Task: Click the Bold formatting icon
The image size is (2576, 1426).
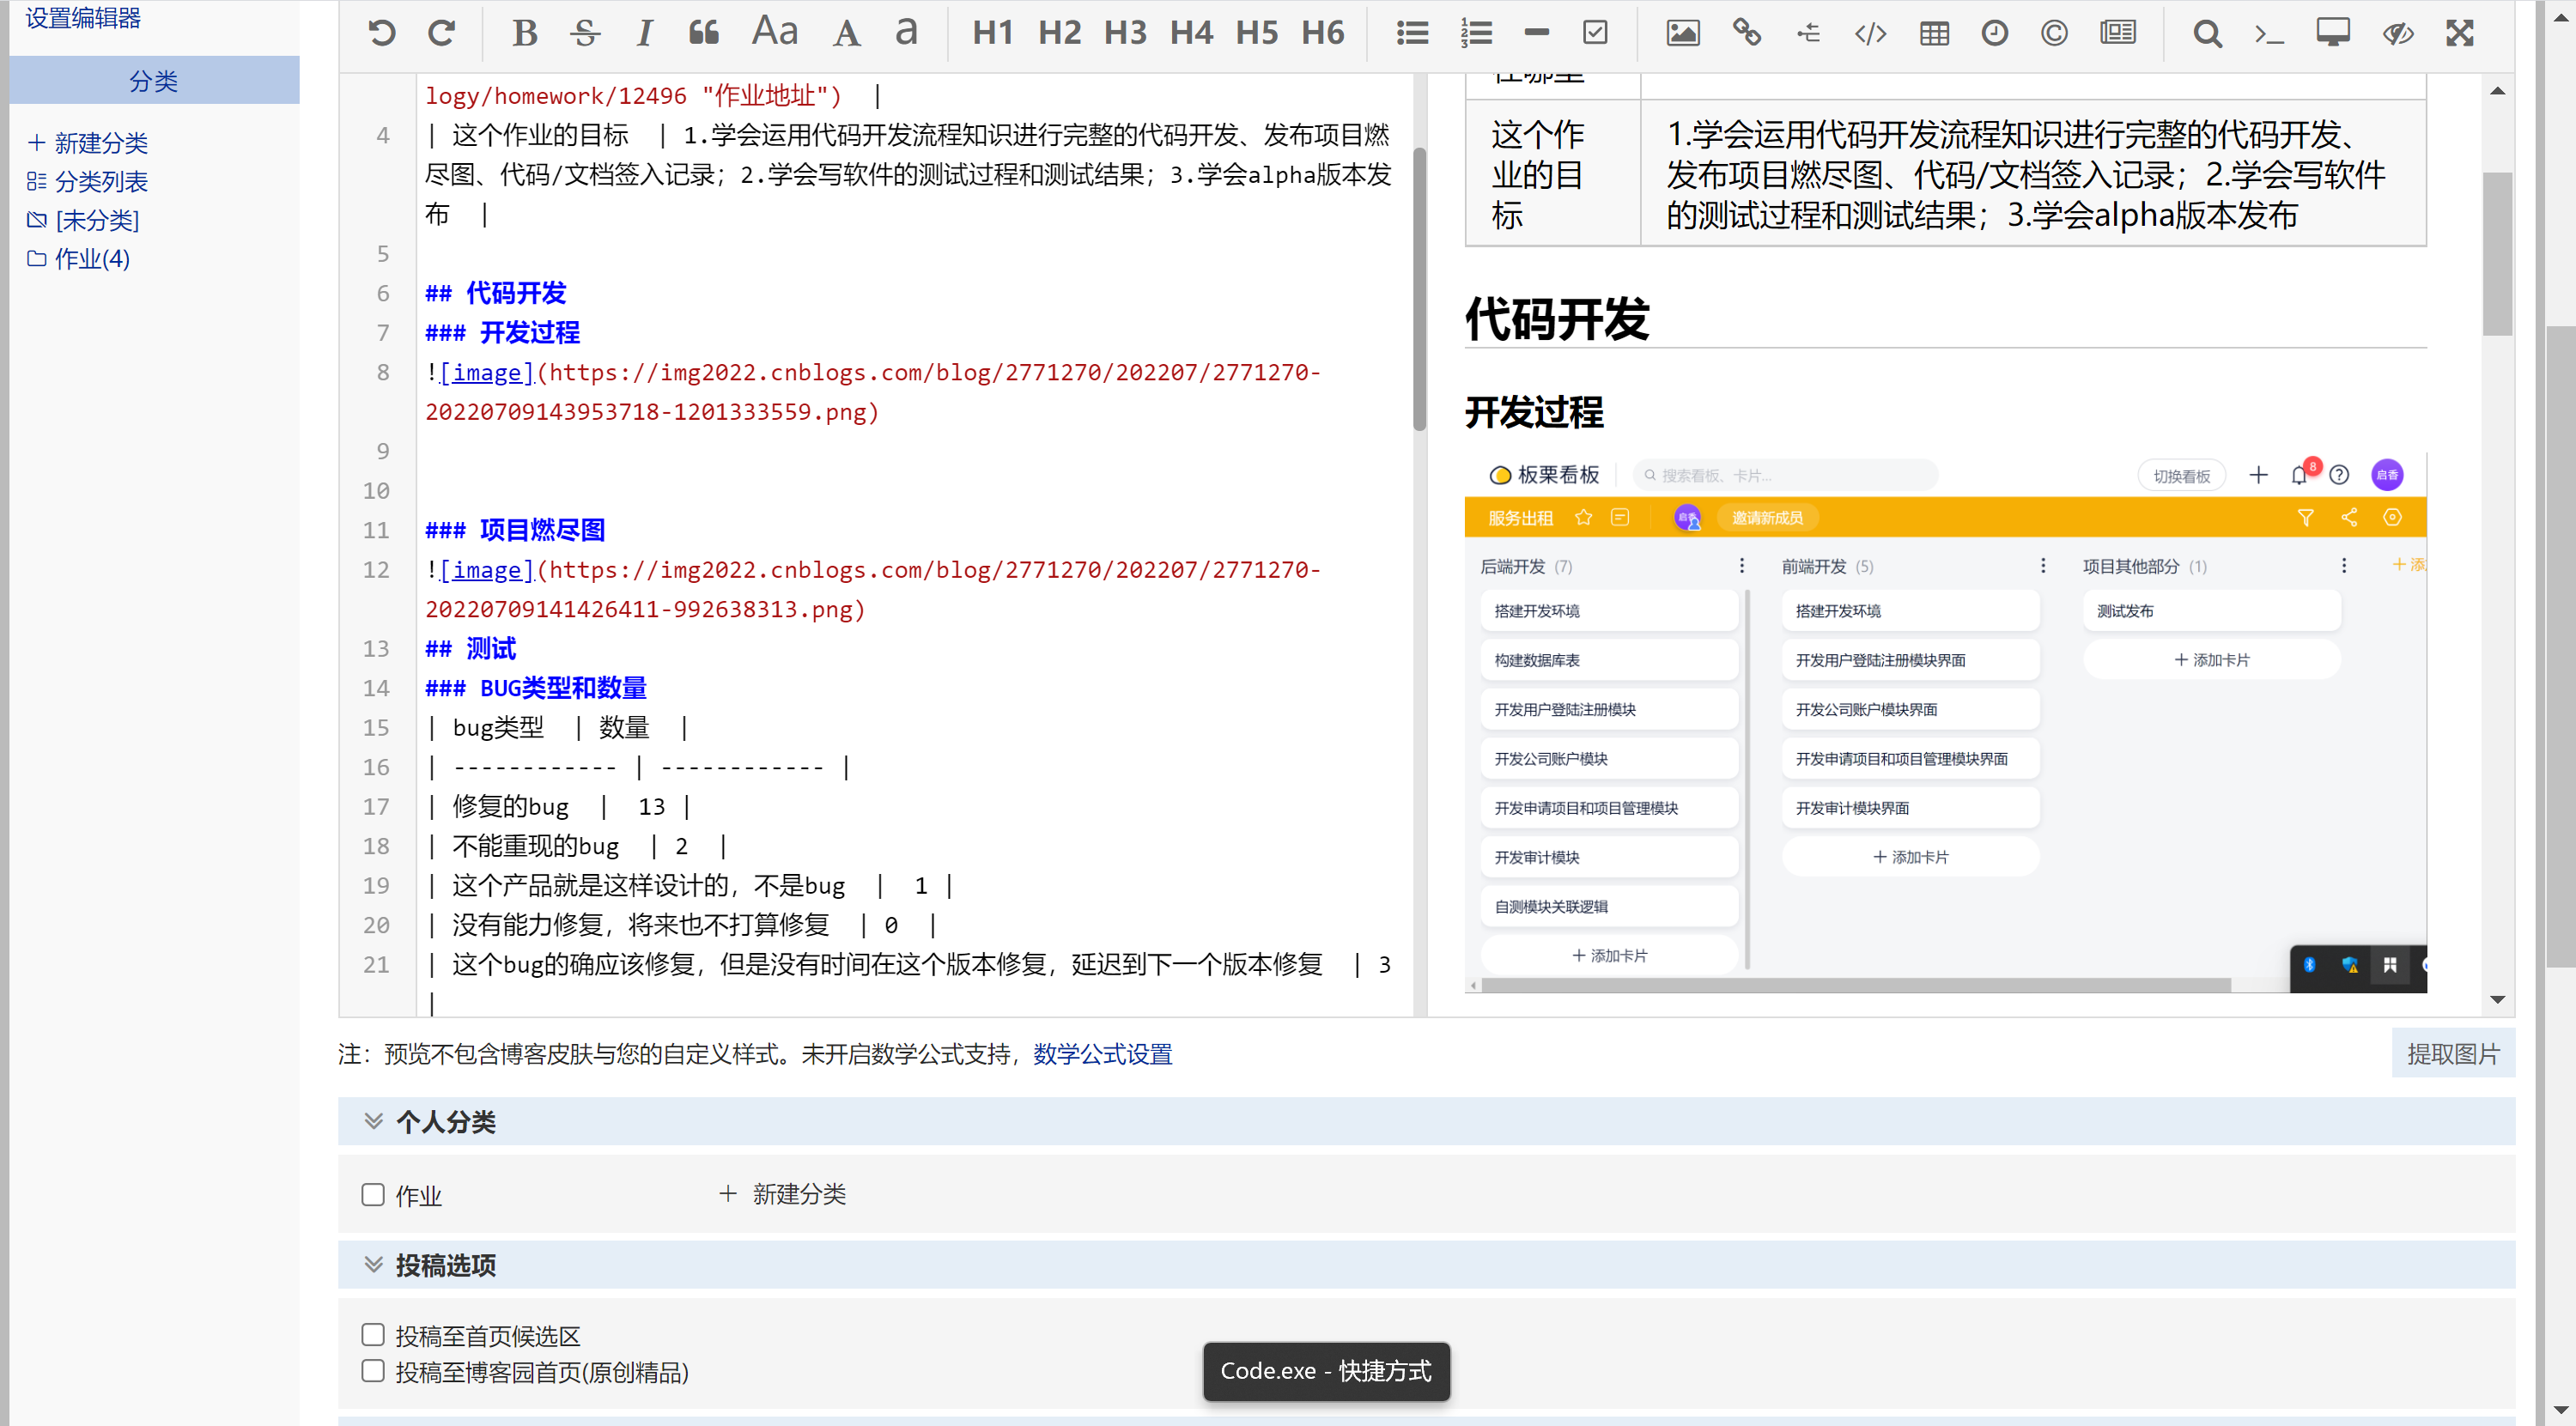Action: click(524, 33)
